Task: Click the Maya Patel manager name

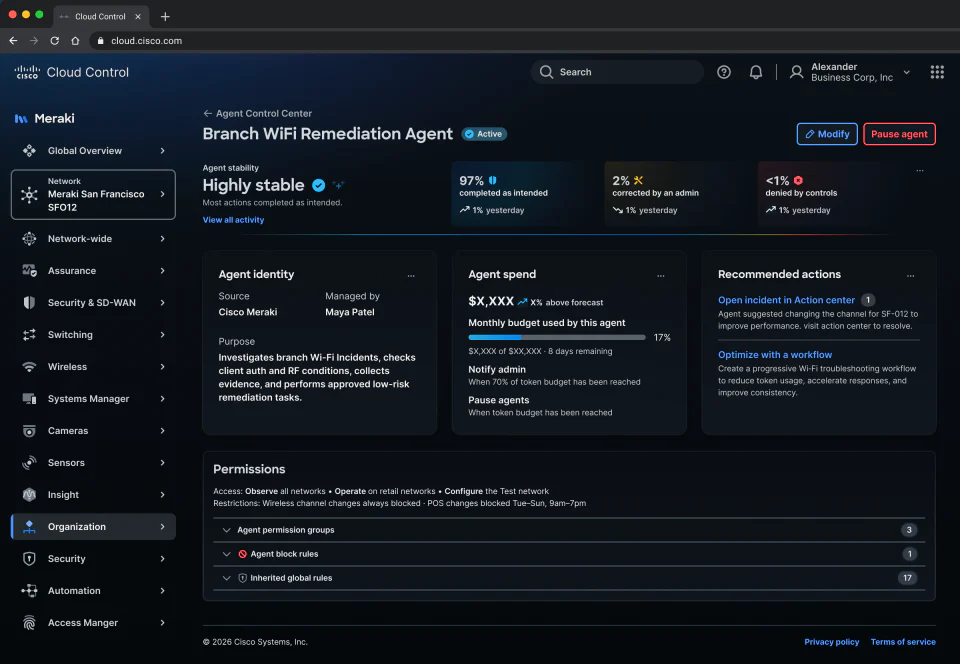Action: pyautogui.click(x=350, y=312)
